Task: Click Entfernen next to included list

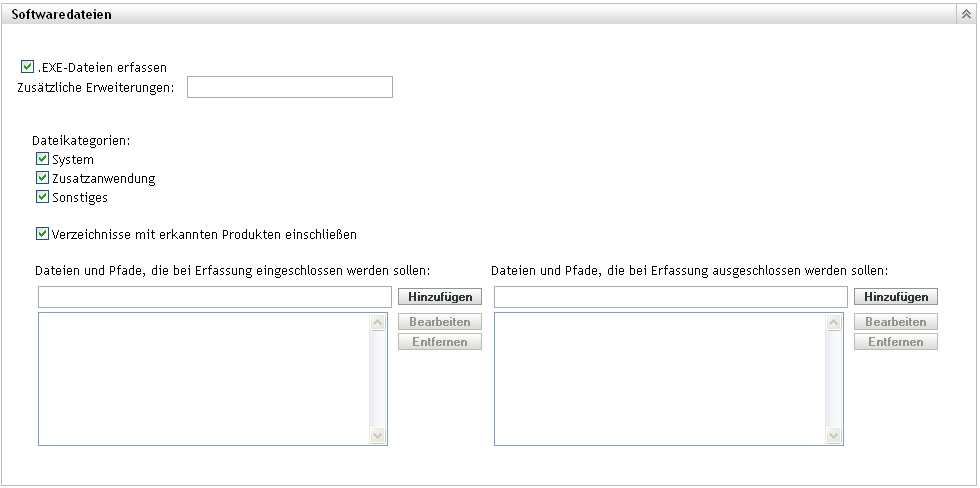Action: click(440, 342)
